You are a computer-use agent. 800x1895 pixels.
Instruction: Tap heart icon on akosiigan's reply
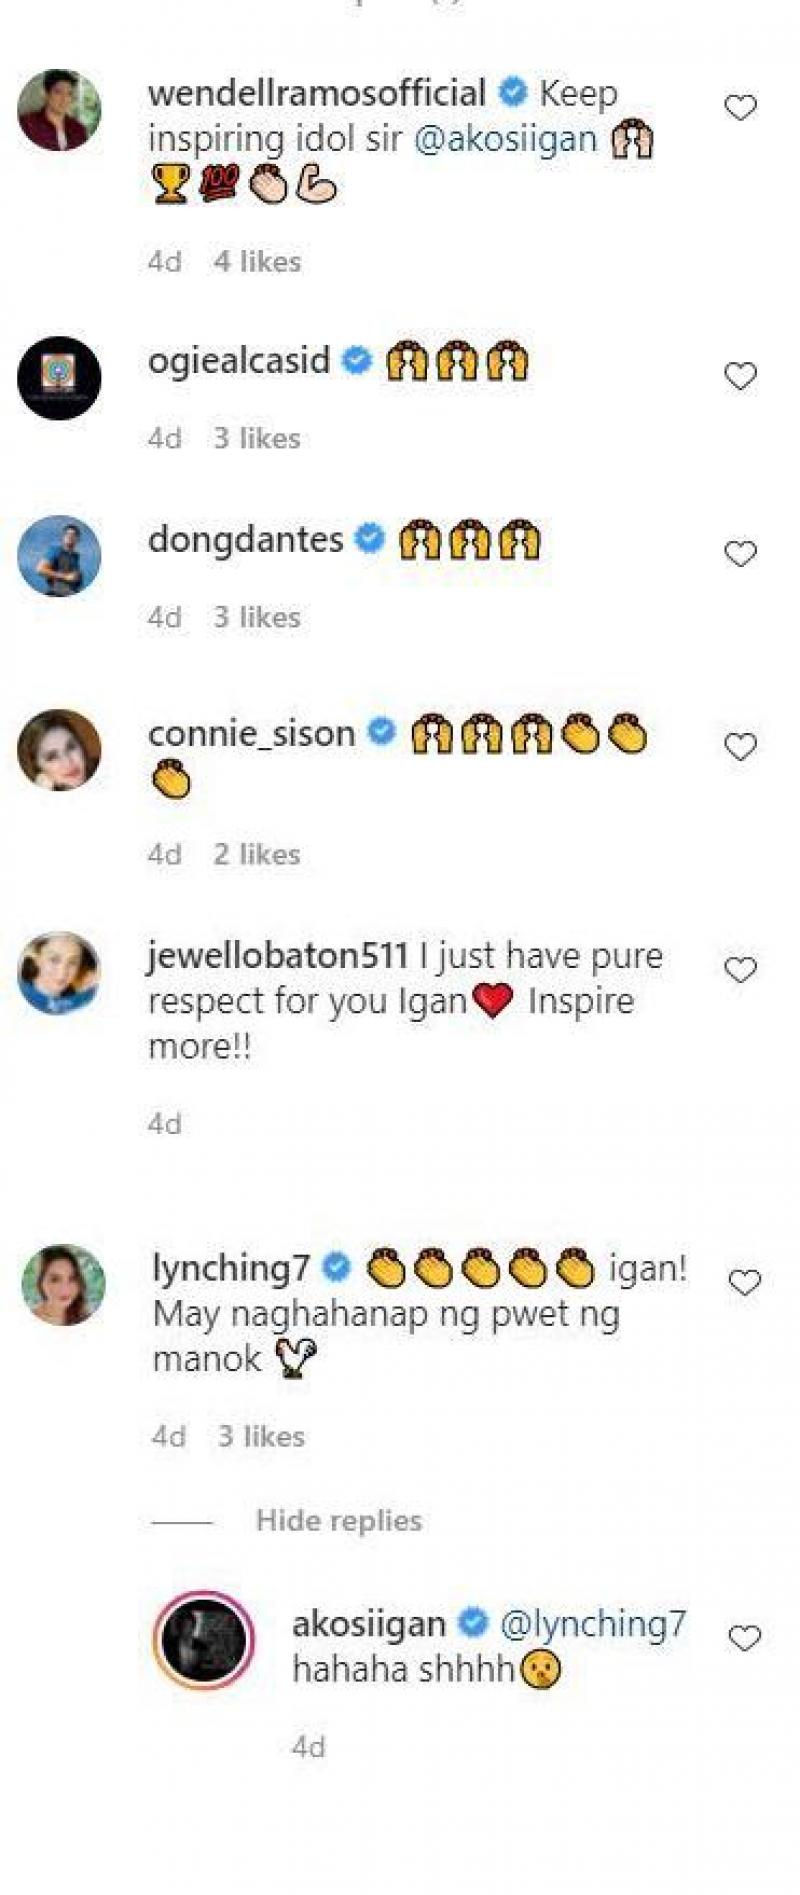[x=745, y=1638]
